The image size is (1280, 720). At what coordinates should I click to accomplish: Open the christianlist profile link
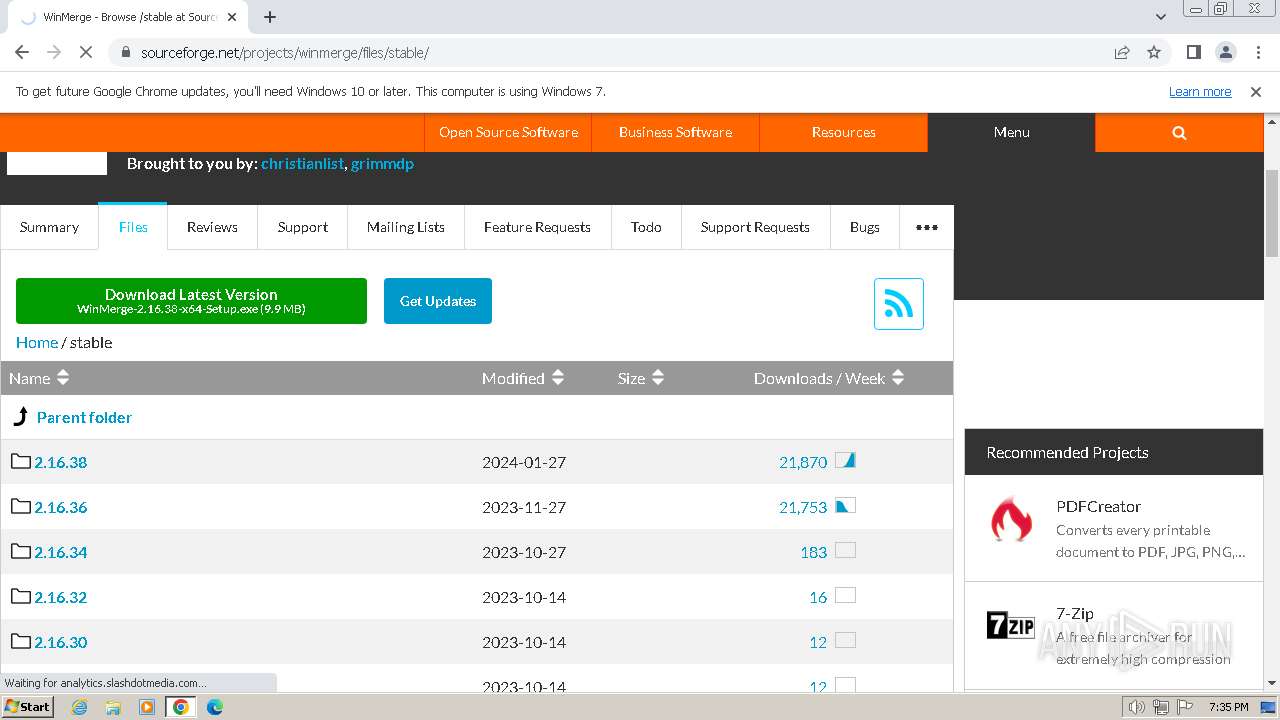[x=302, y=163]
